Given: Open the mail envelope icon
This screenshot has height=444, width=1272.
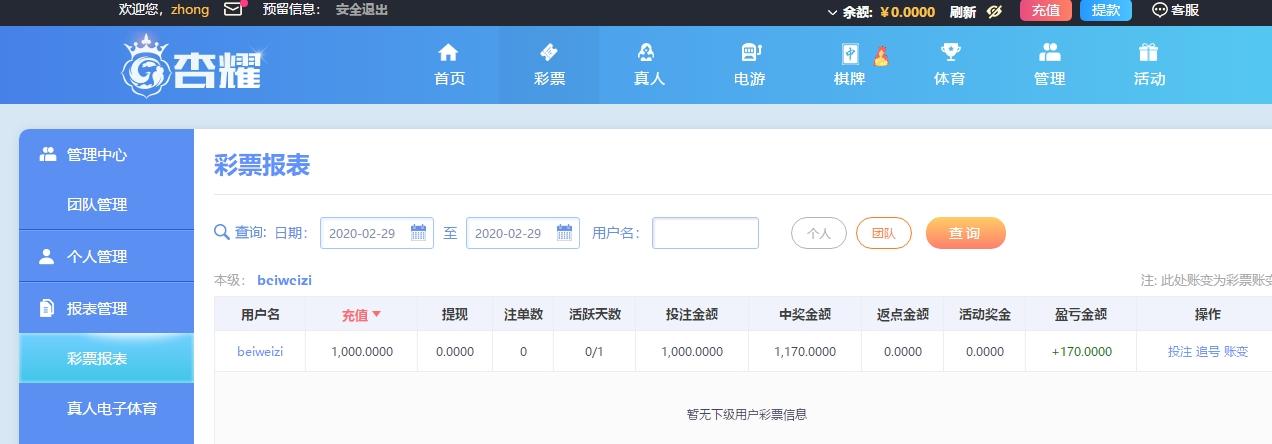Looking at the screenshot, I should (233, 10).
